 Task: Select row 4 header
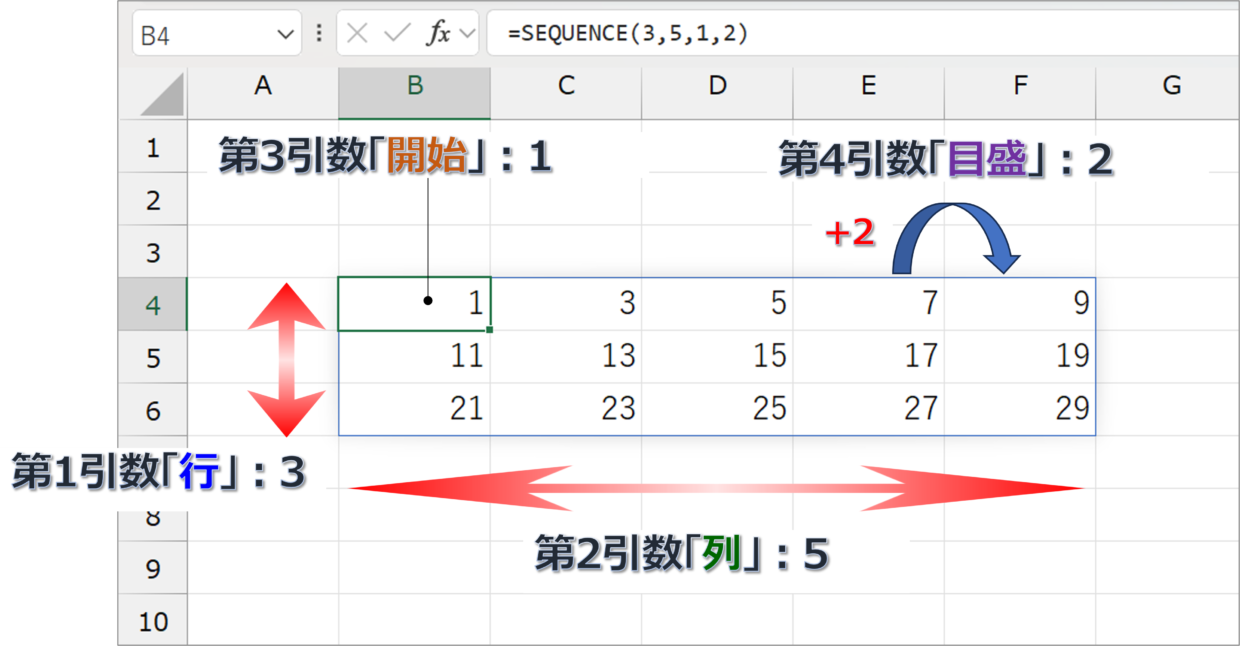(x=152, y=304)
